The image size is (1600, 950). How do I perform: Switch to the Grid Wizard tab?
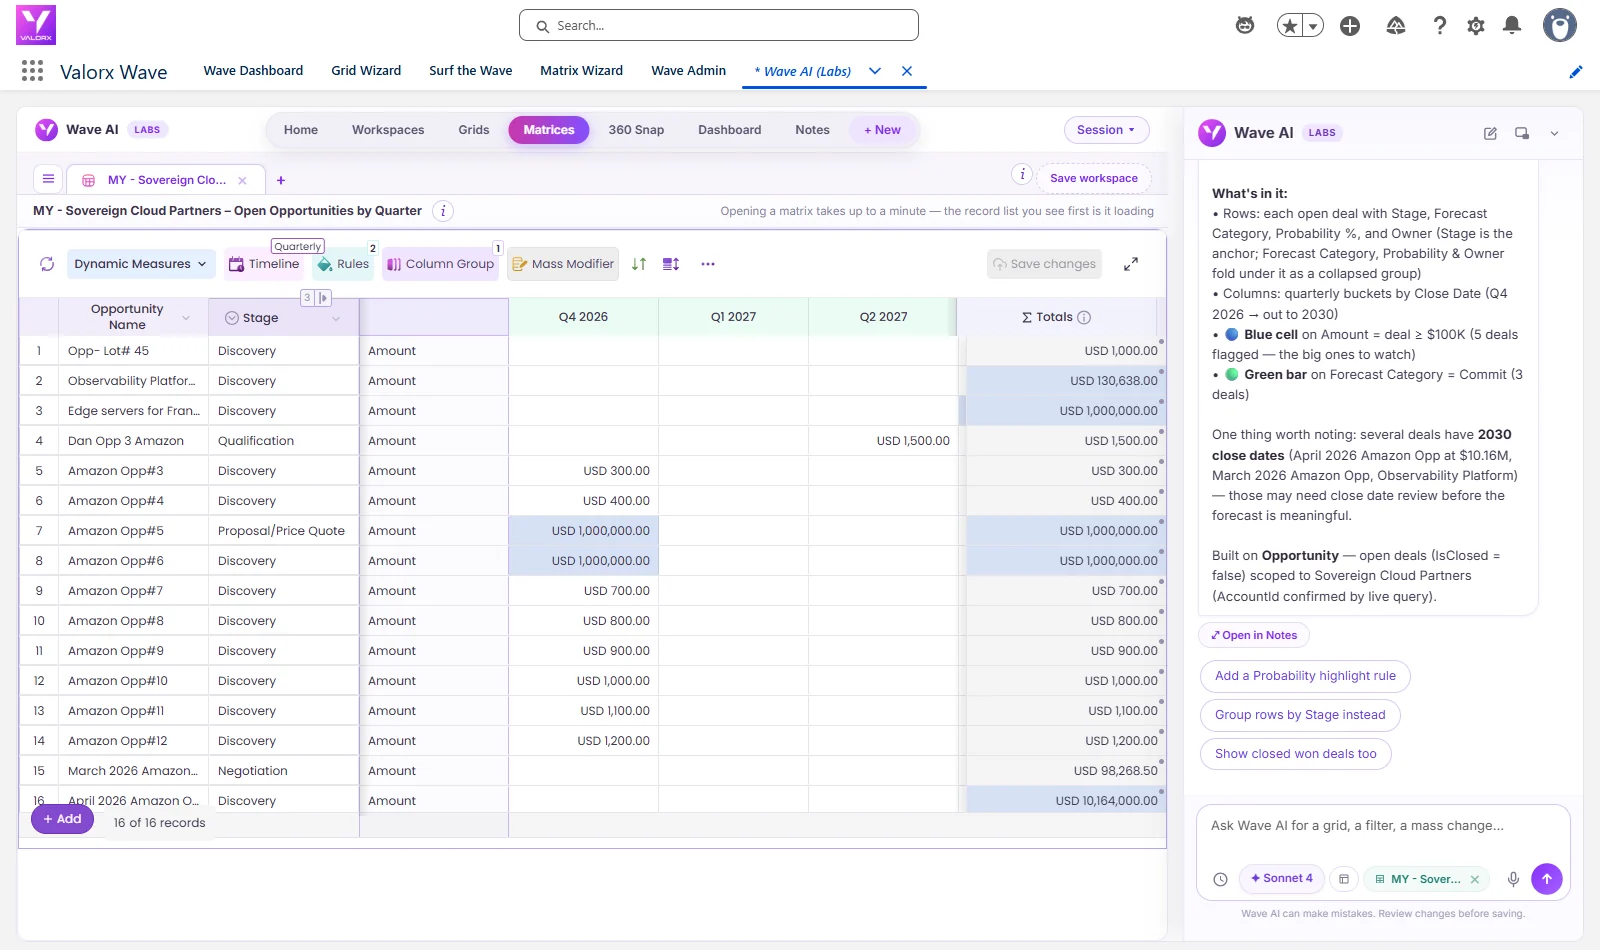pyautogui.click(x=366, y=70)
